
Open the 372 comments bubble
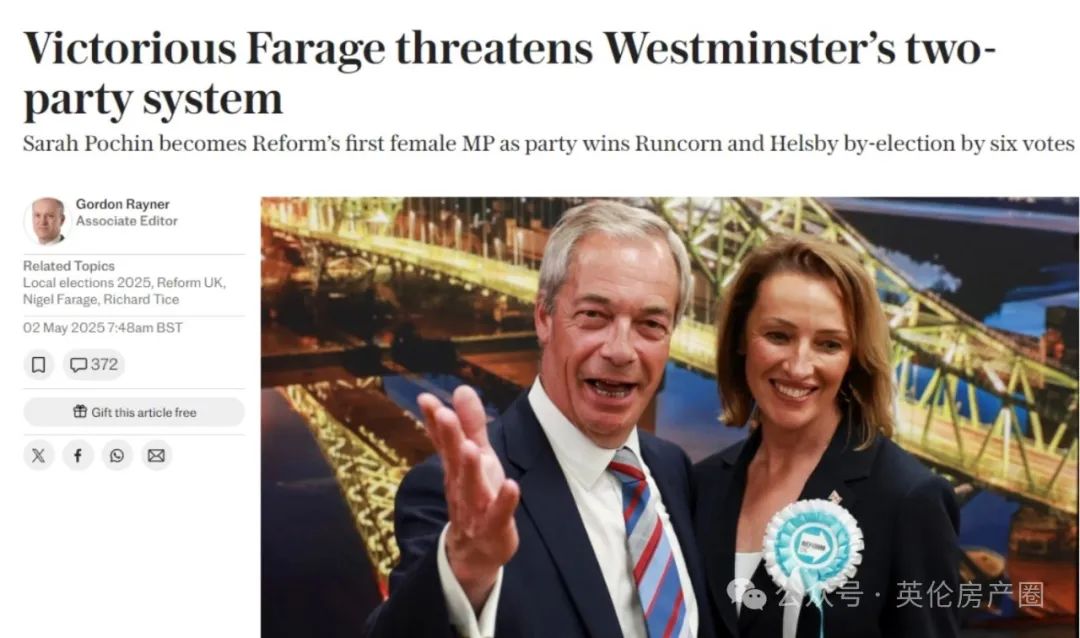point(94,364)
